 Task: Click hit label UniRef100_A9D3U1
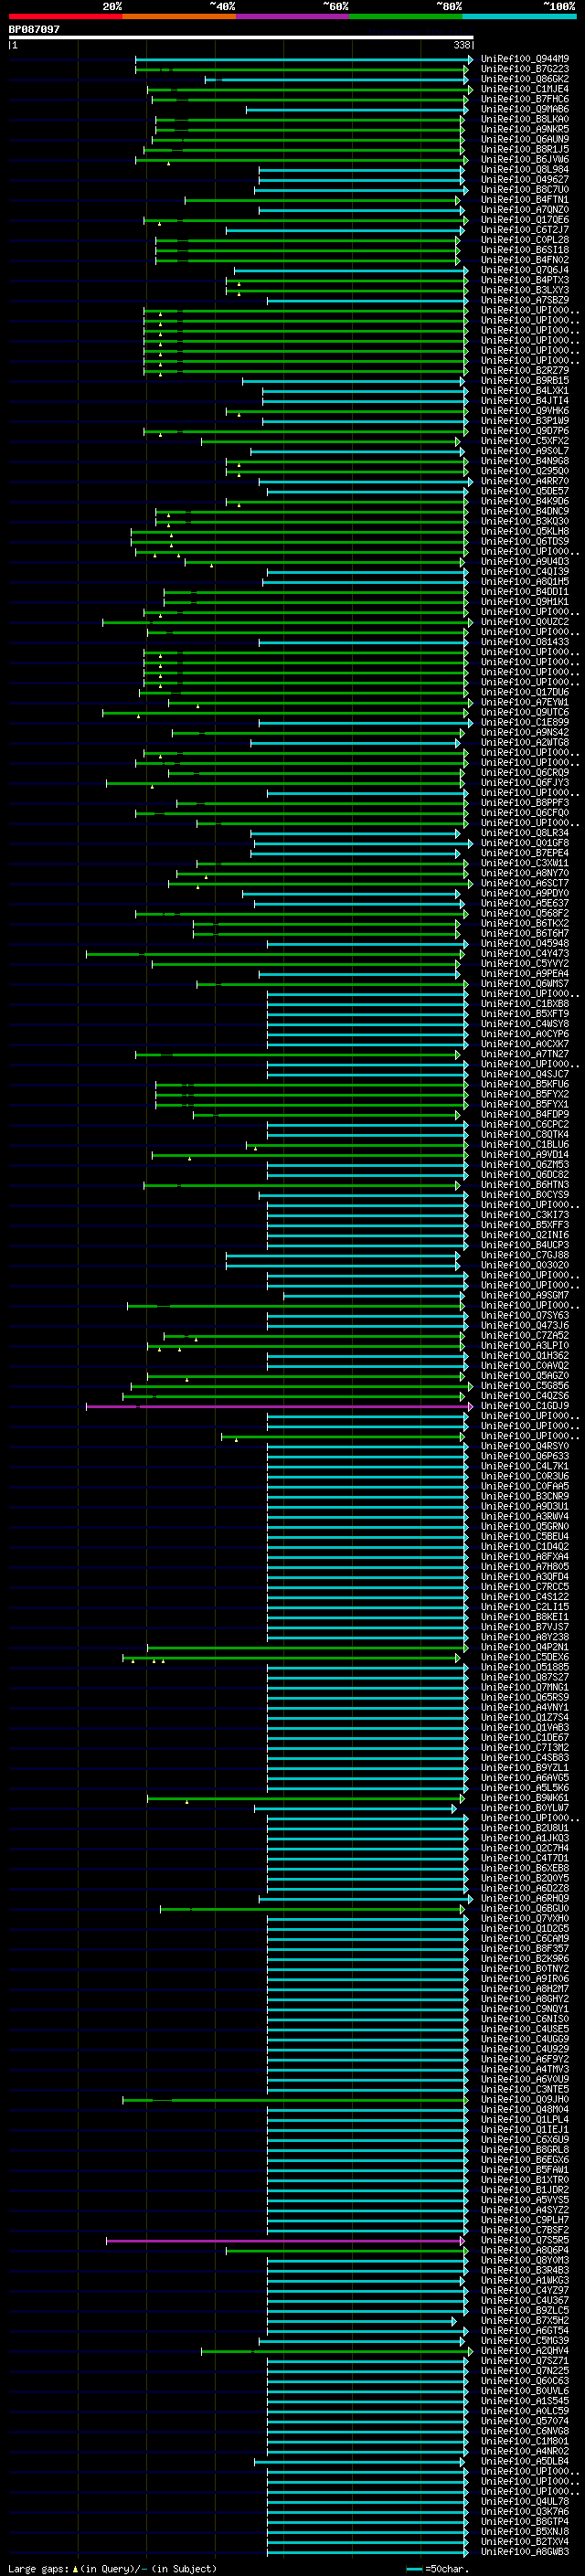coord(525,1505)
